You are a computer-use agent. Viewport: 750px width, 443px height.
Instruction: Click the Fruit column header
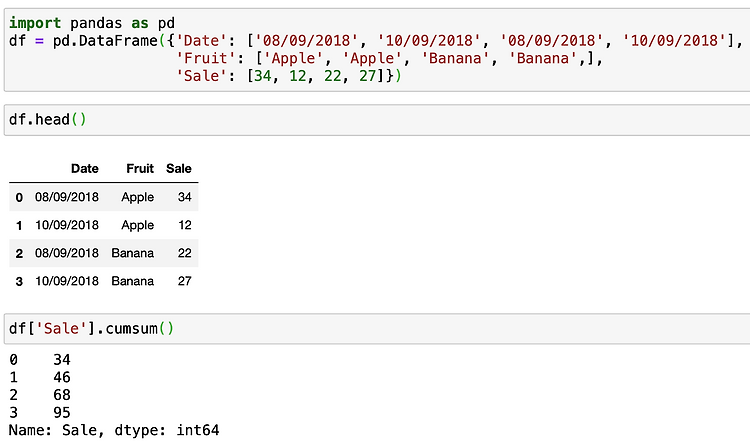140,168
